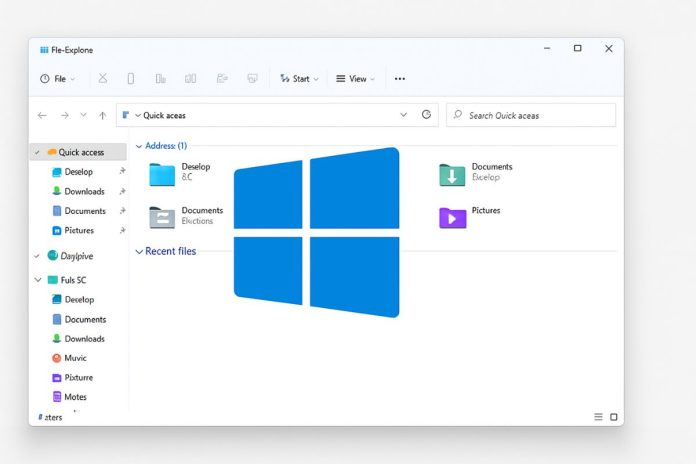Viewport: 696px width, 464px height.
Task: Click the share icon in toolbar
Action: 222,79
